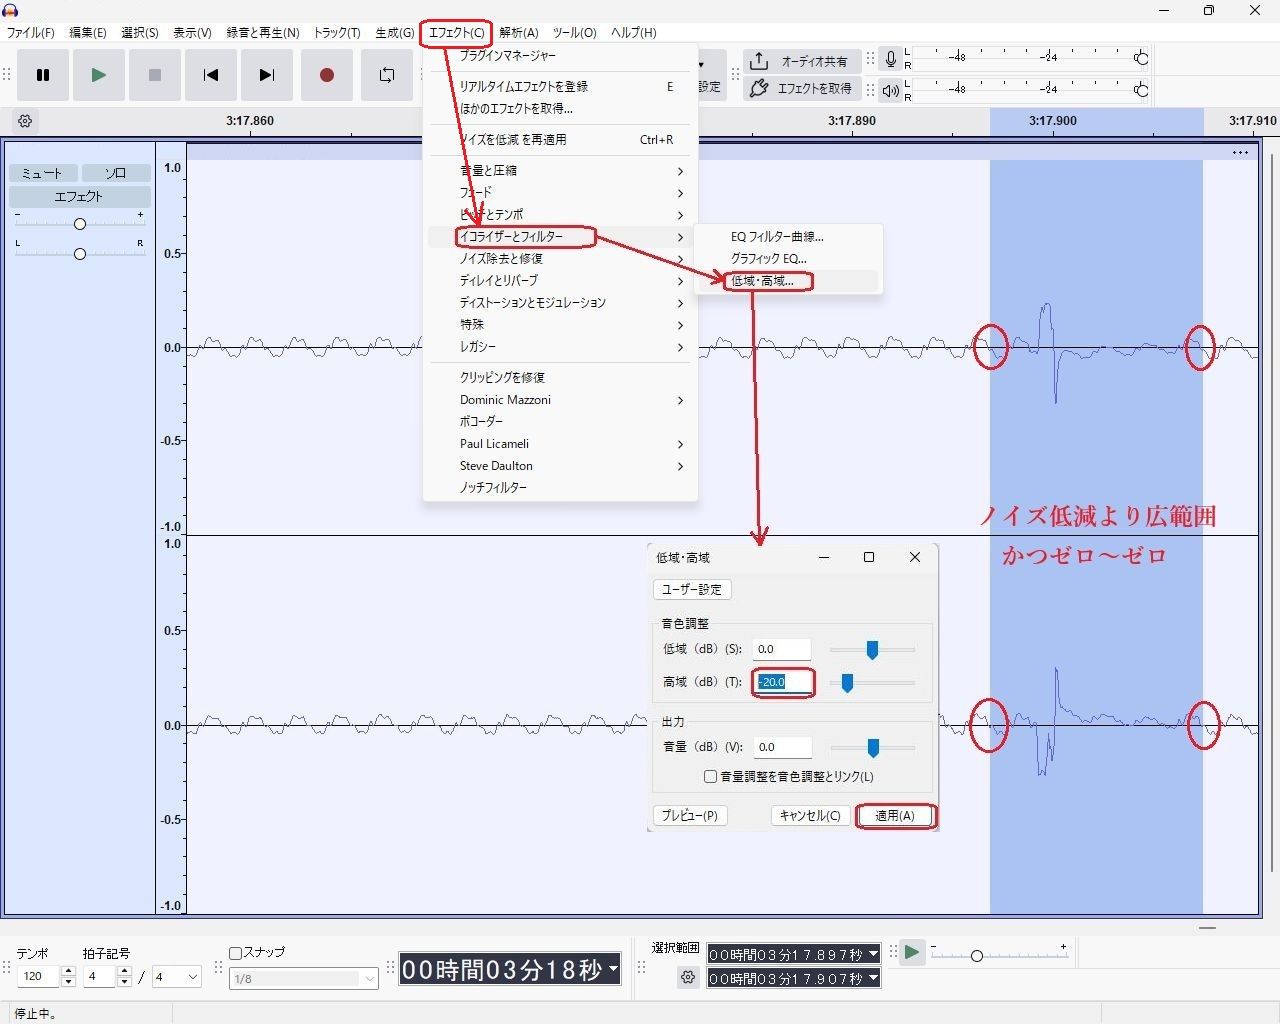Toggle the ソロ track button
Screen dimensions: 1280x1024
[x=115, y=173]
